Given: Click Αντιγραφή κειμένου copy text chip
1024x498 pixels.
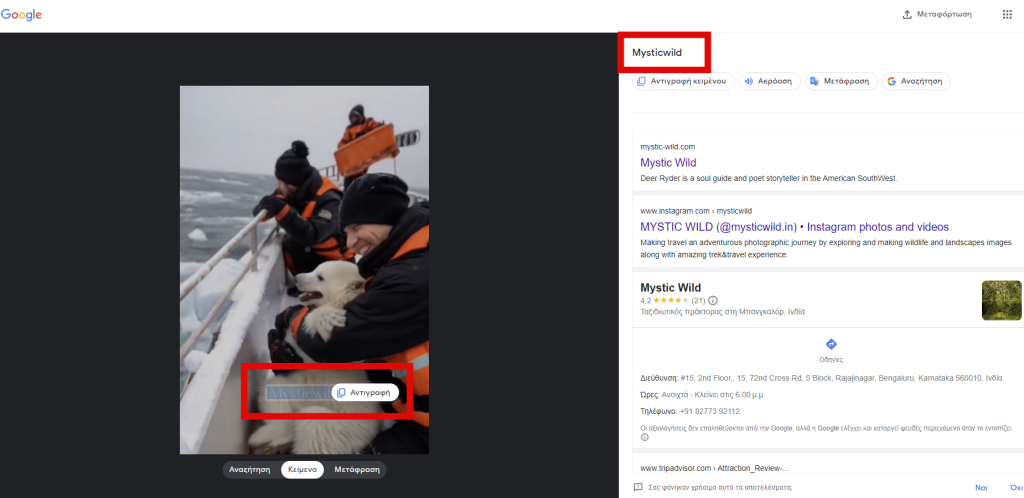Looking at the screenshot, I should click(683, 82).
